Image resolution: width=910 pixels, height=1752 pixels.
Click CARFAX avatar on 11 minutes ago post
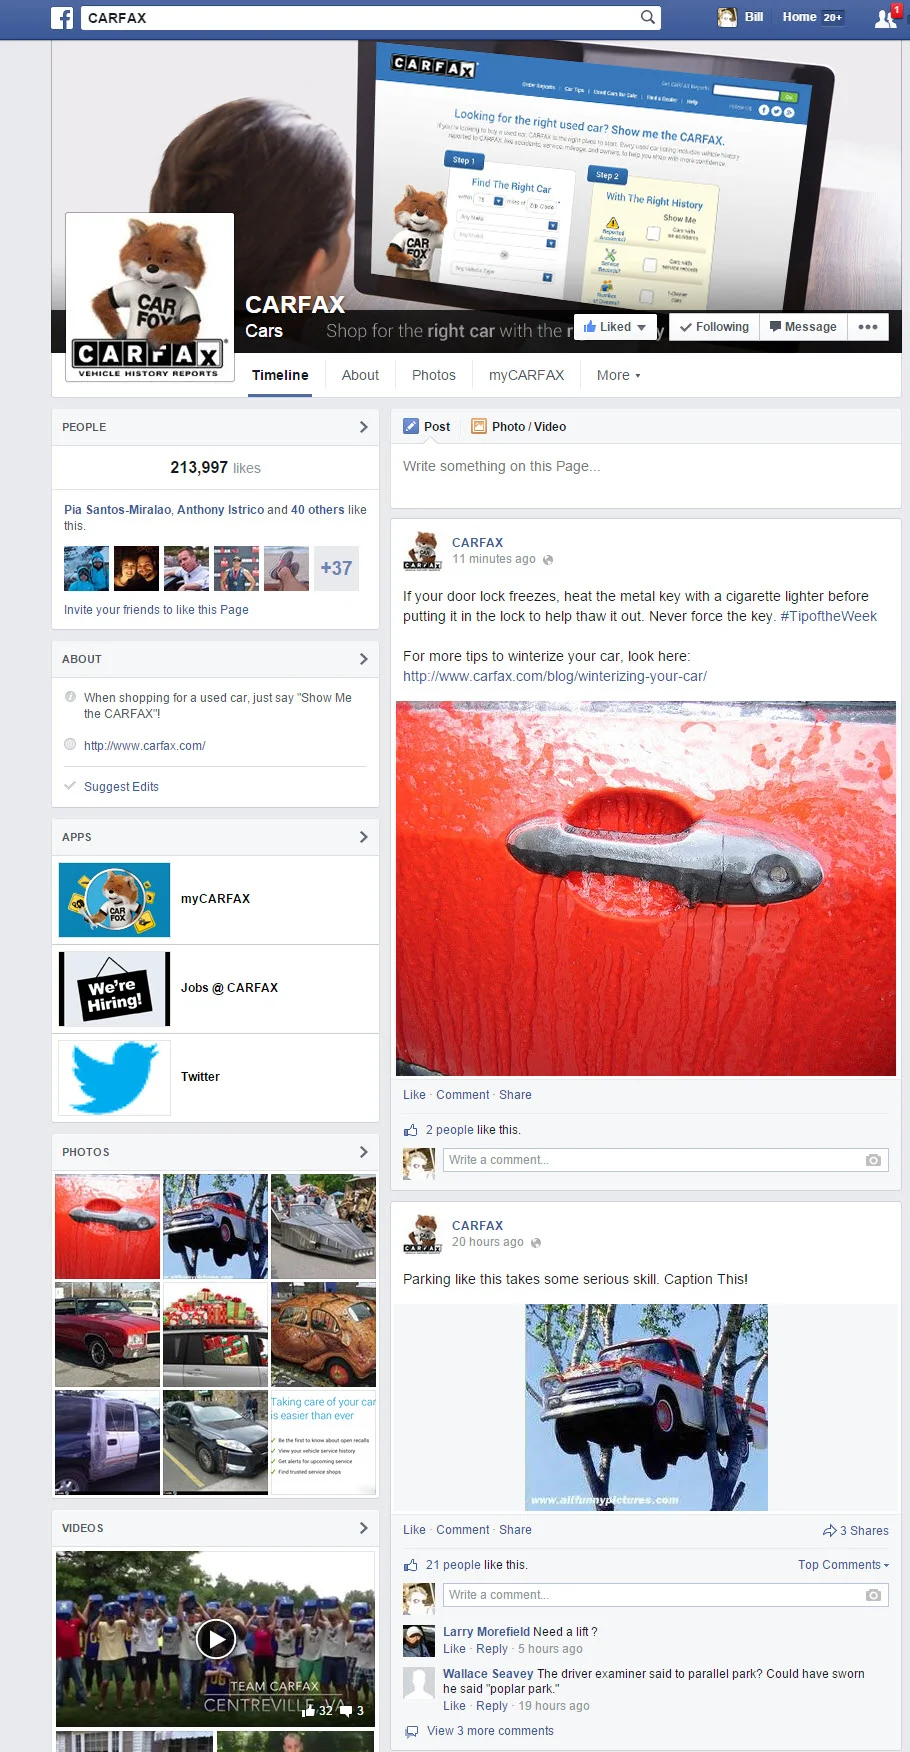(422, 551)
